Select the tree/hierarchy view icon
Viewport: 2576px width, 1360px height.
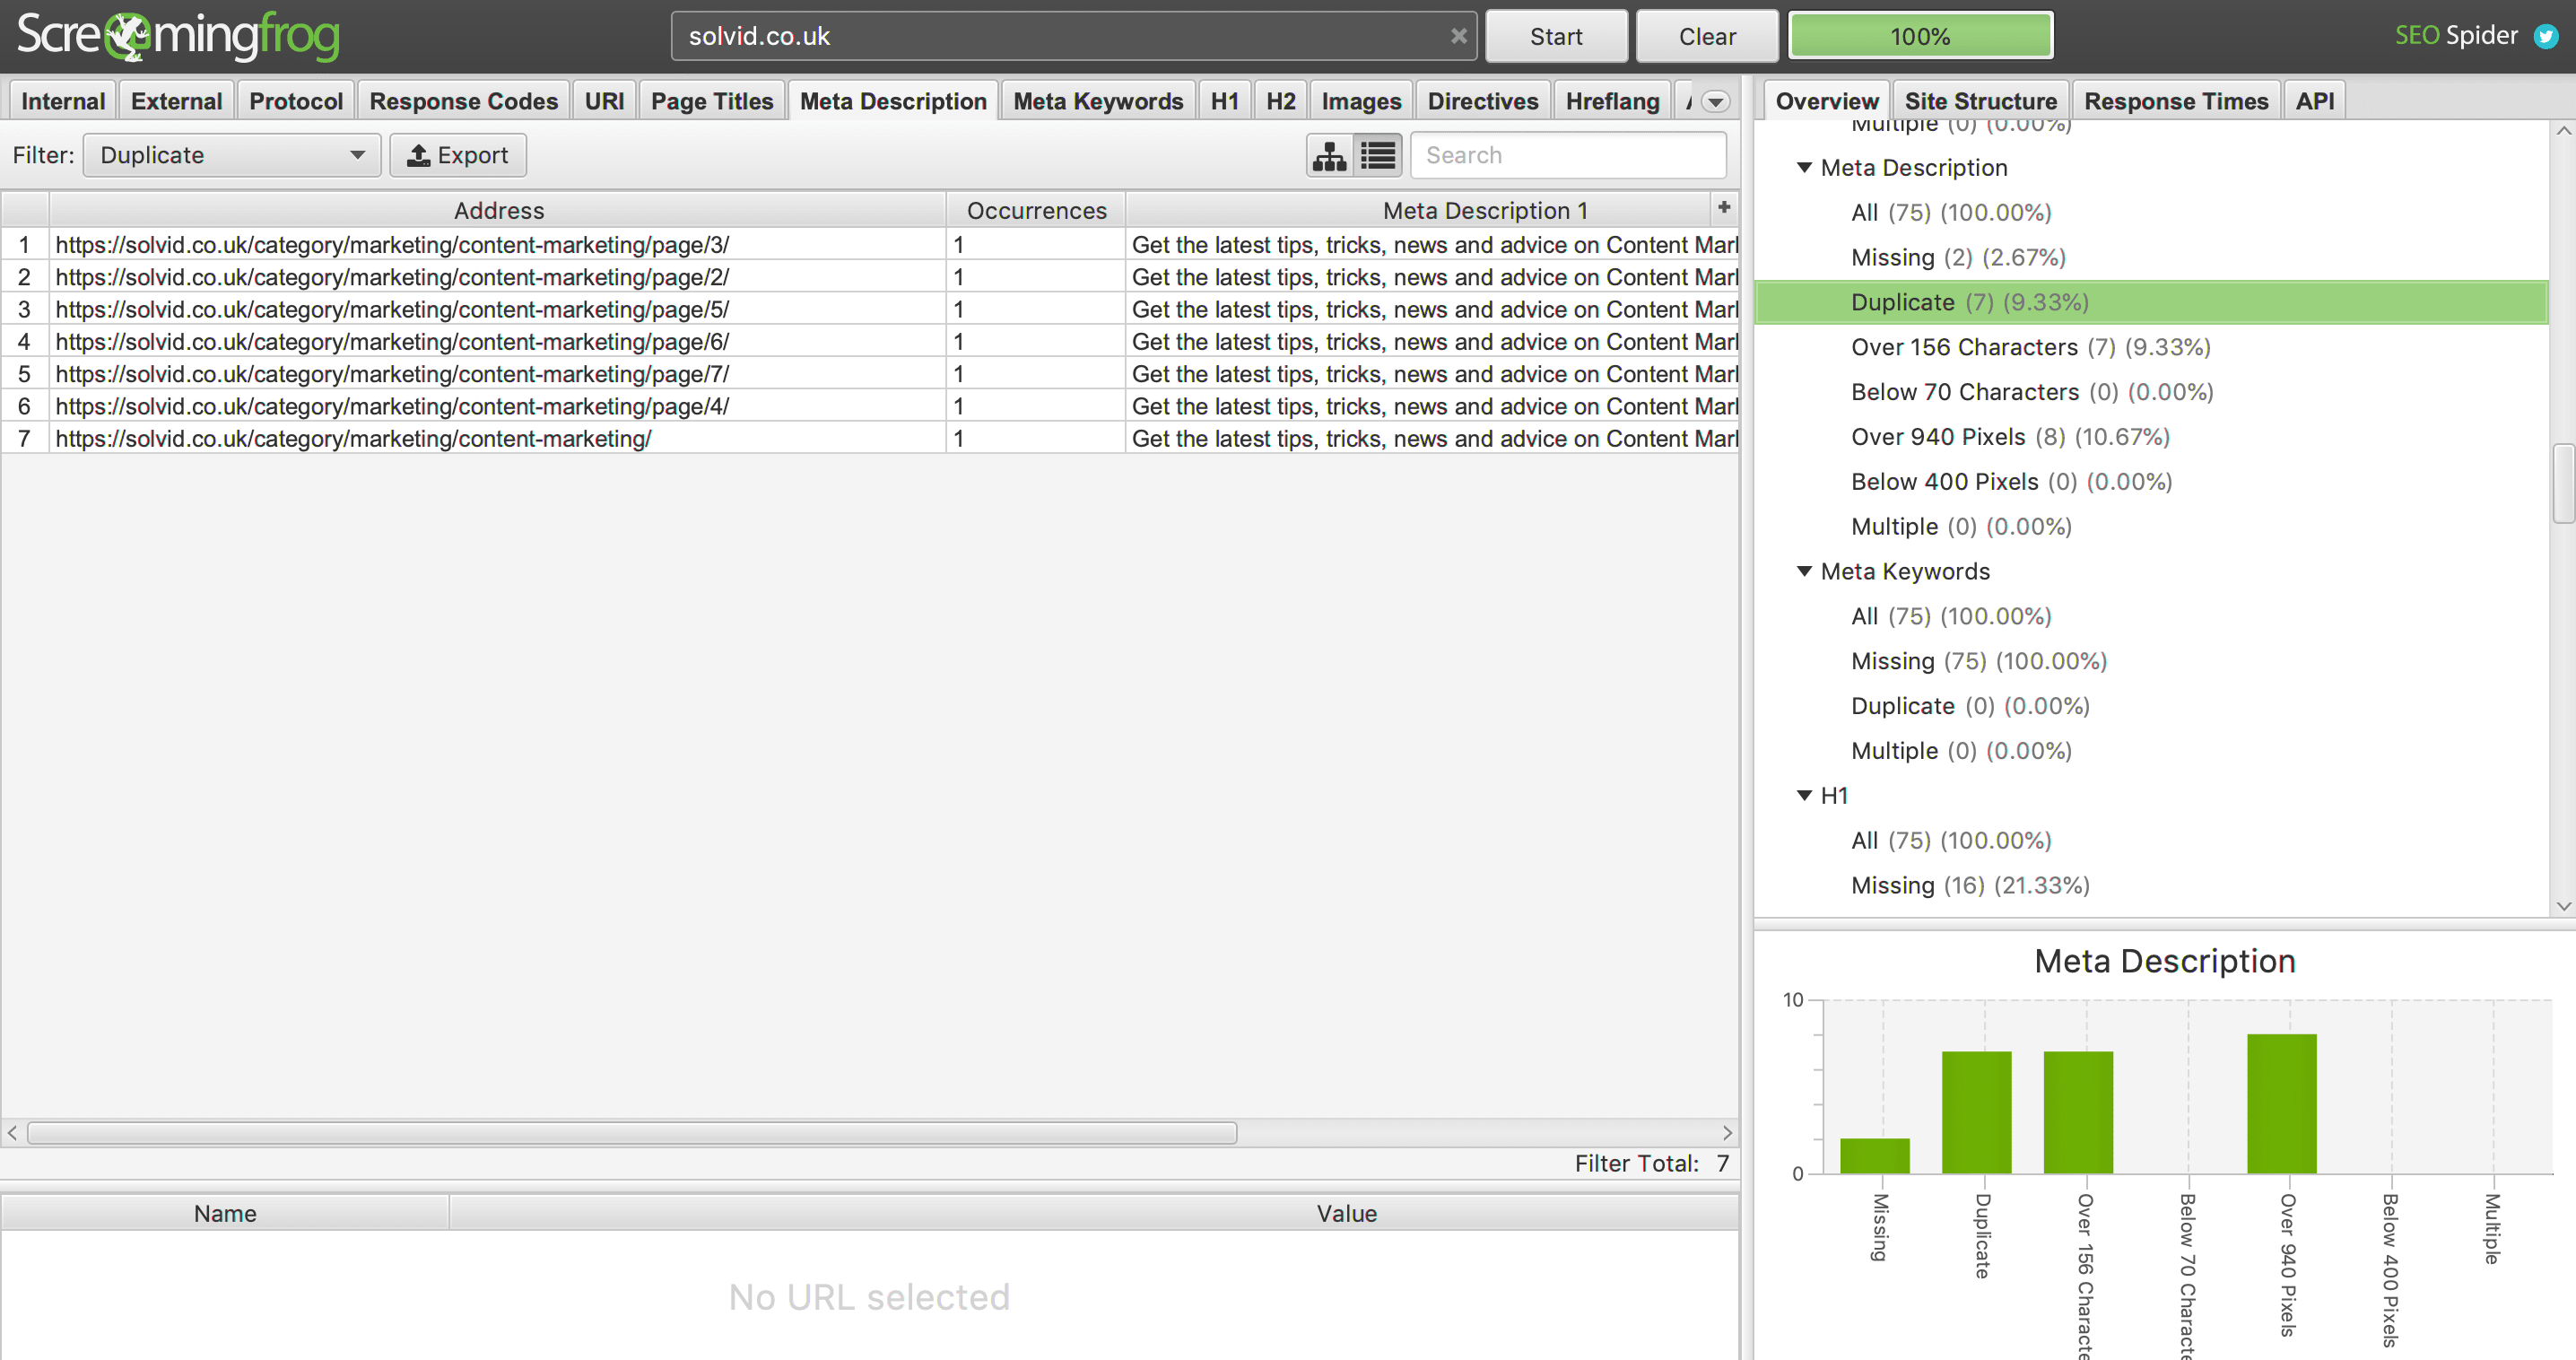coord(1332,155)
